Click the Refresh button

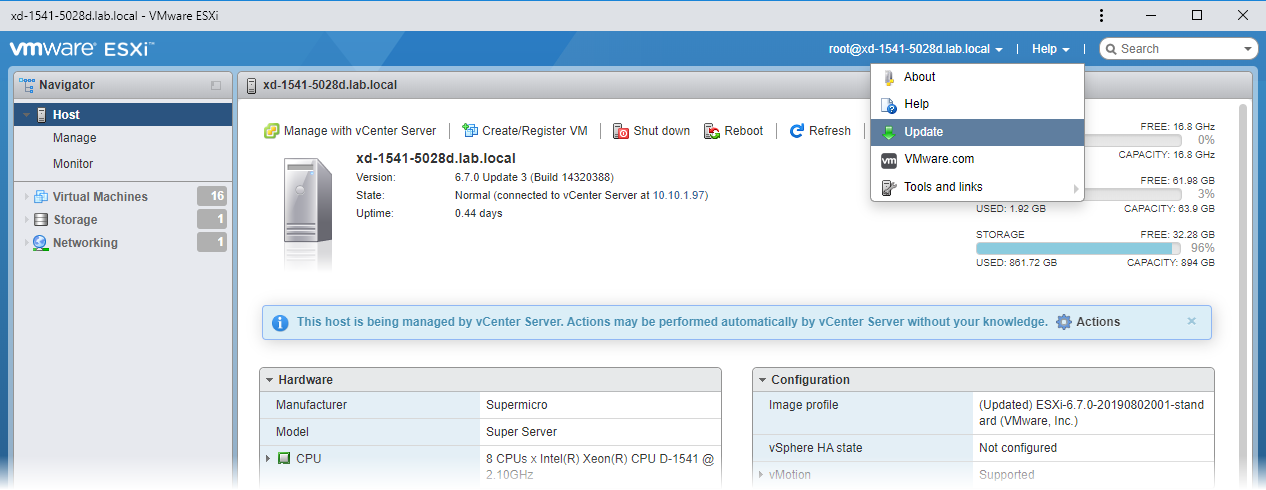click(x=820, y=131)
